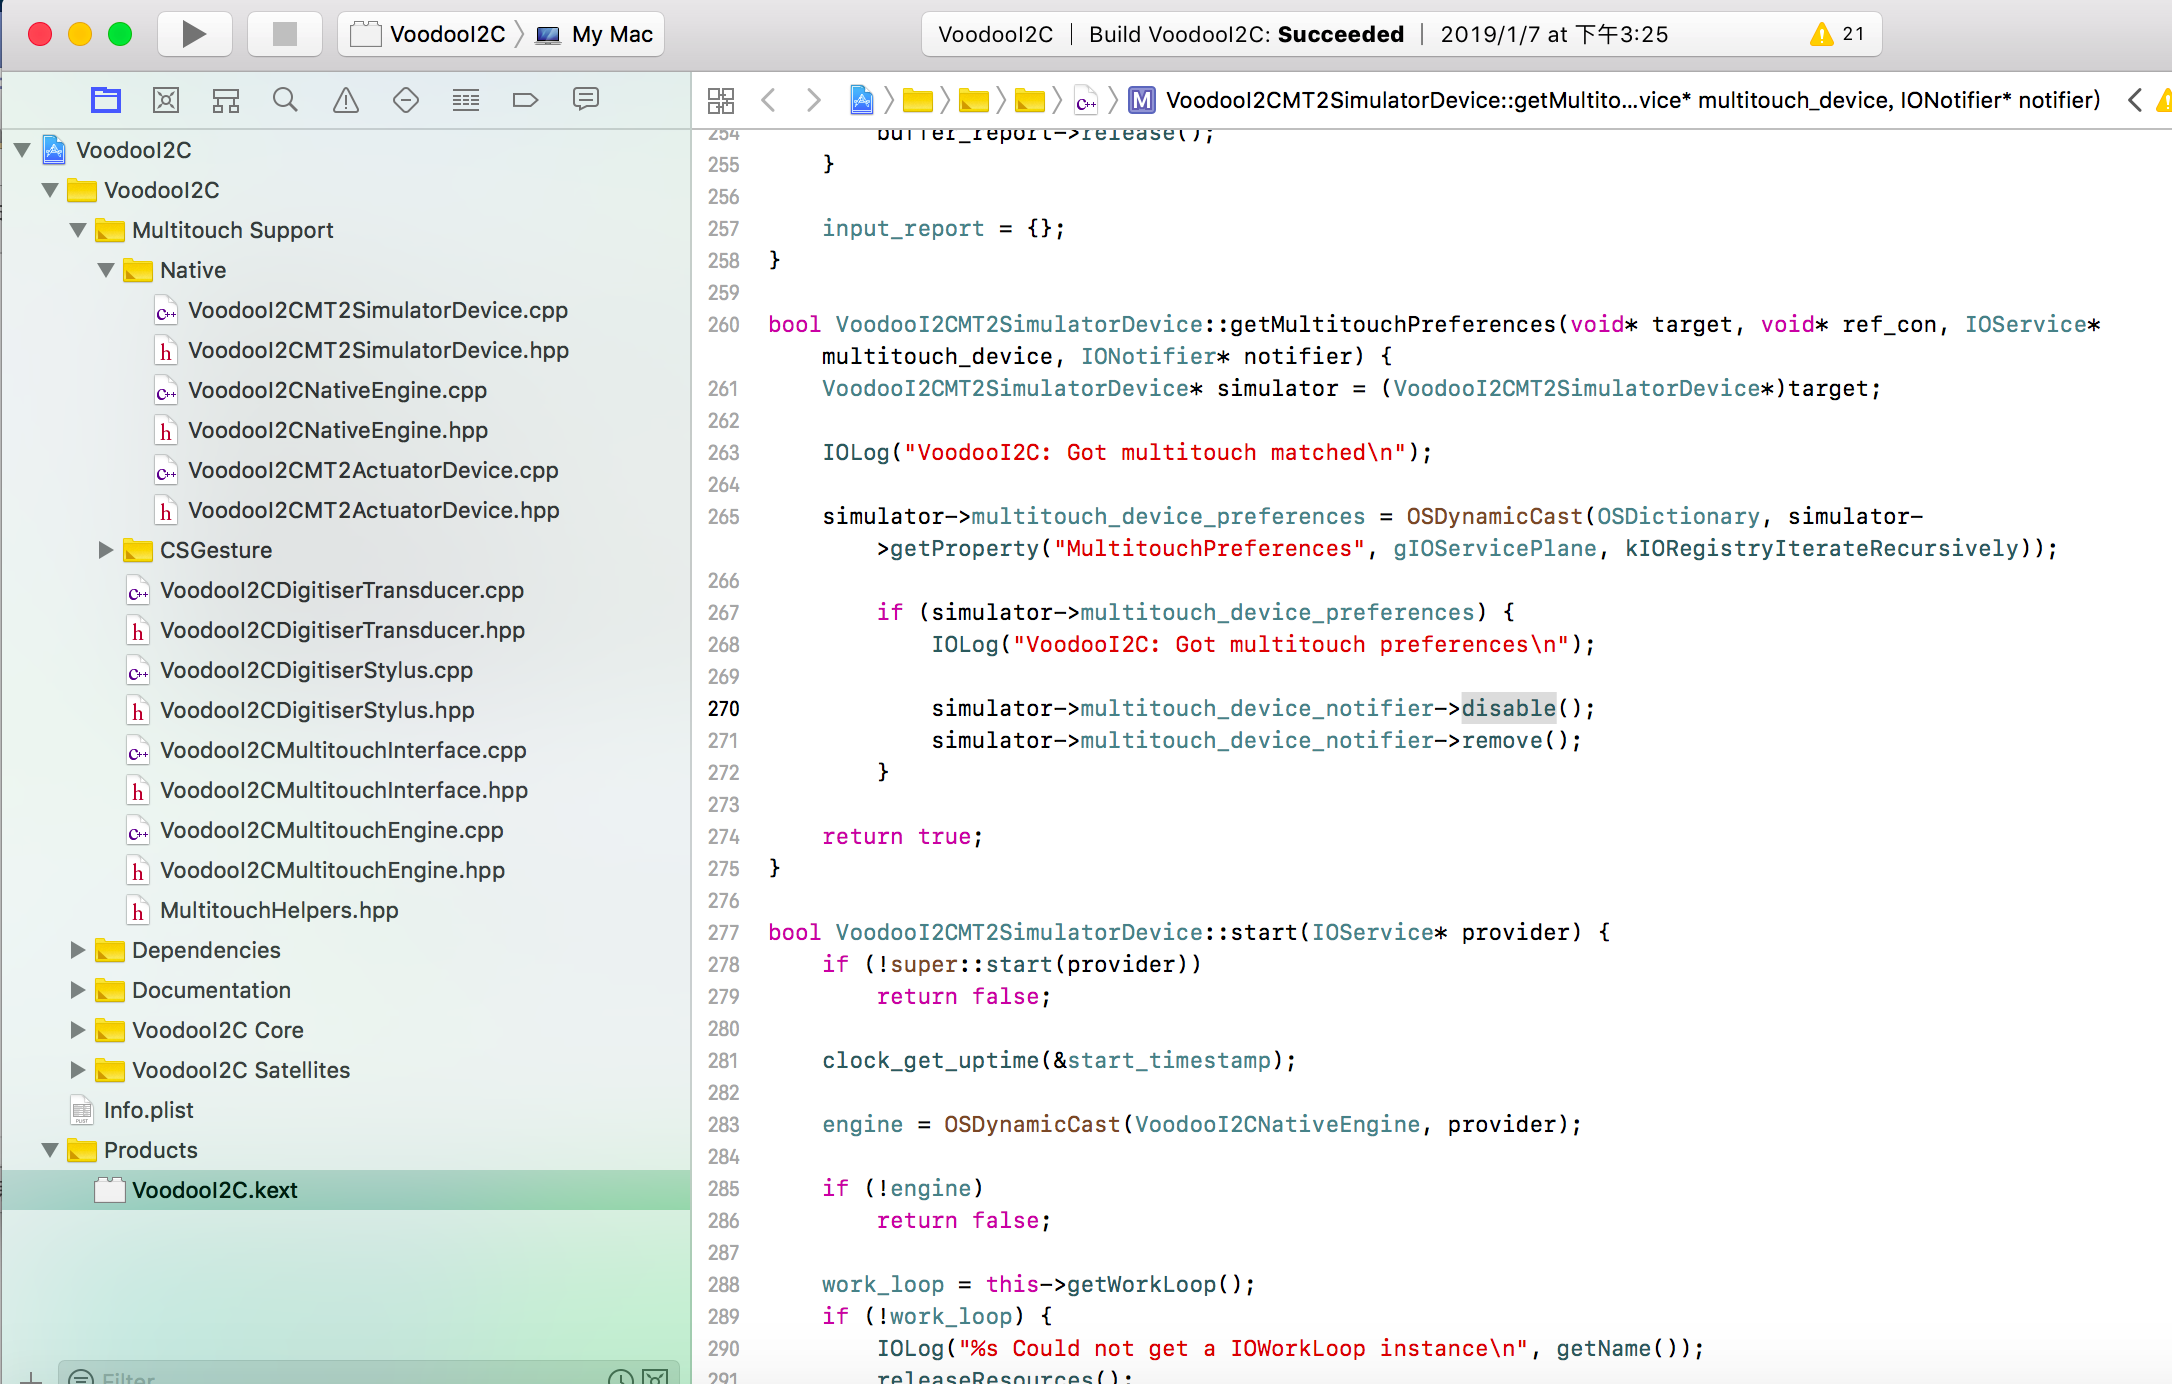Click the project icon in the jump bar
Viewport: 2172px width, 1384px height.
(x=862, y=100)
